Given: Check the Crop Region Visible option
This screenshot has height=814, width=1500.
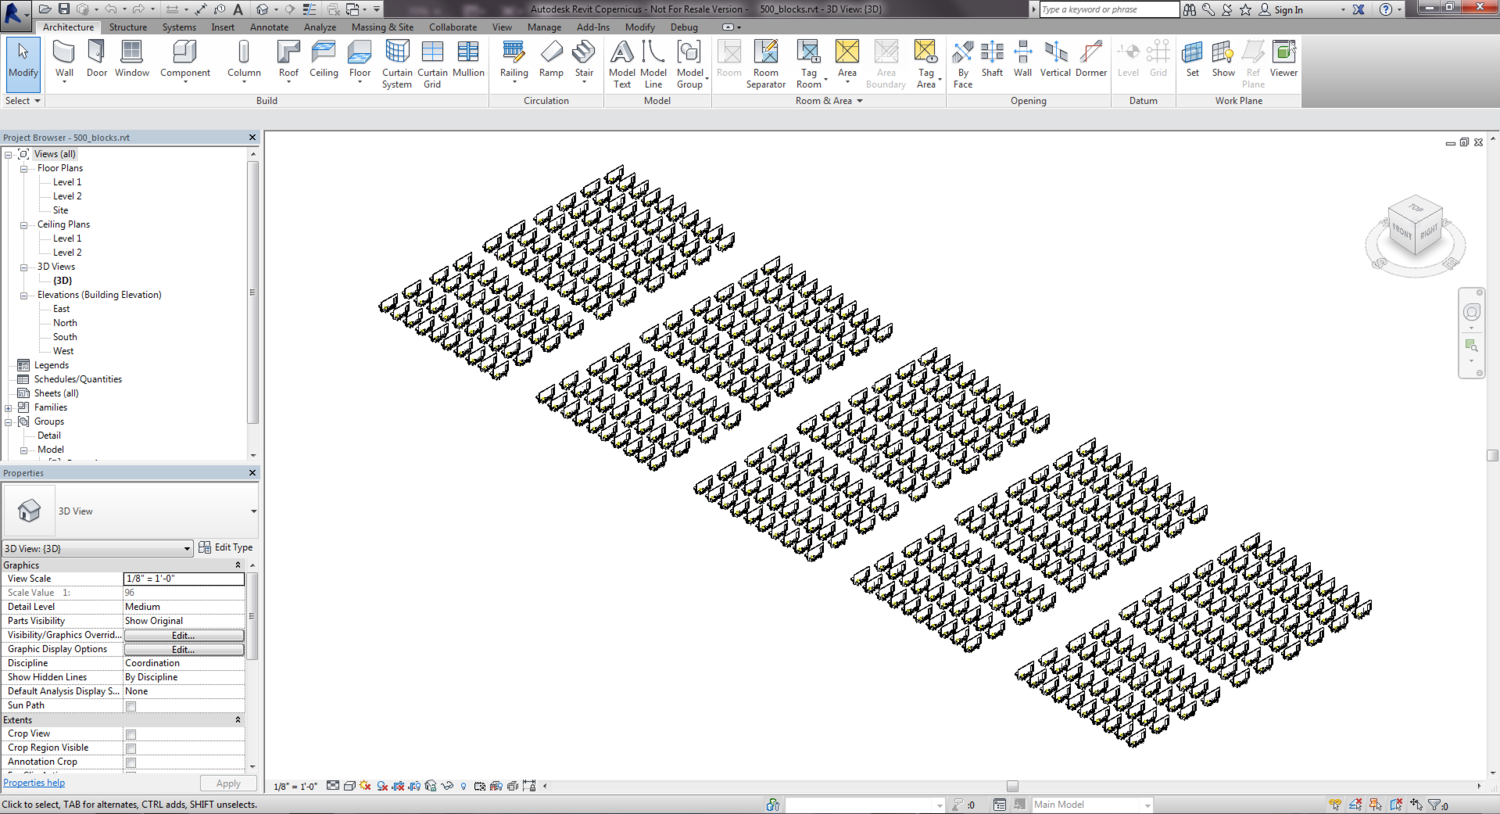Looking at the screenshot, I should click(131, 748).
